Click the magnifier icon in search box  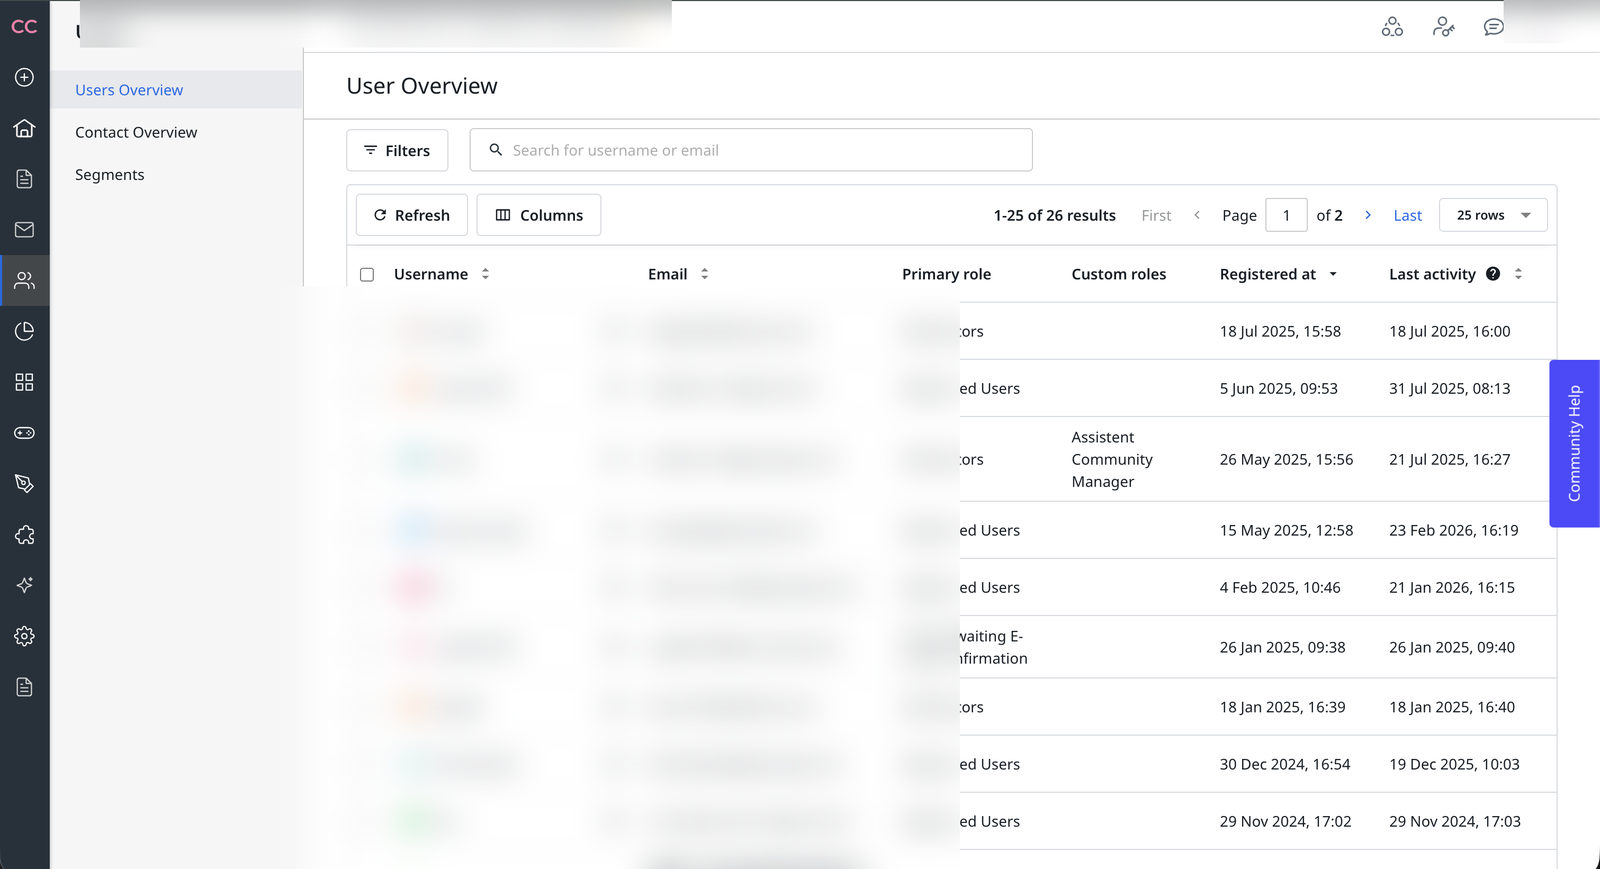pyautogui.click(x=495, y=150)
